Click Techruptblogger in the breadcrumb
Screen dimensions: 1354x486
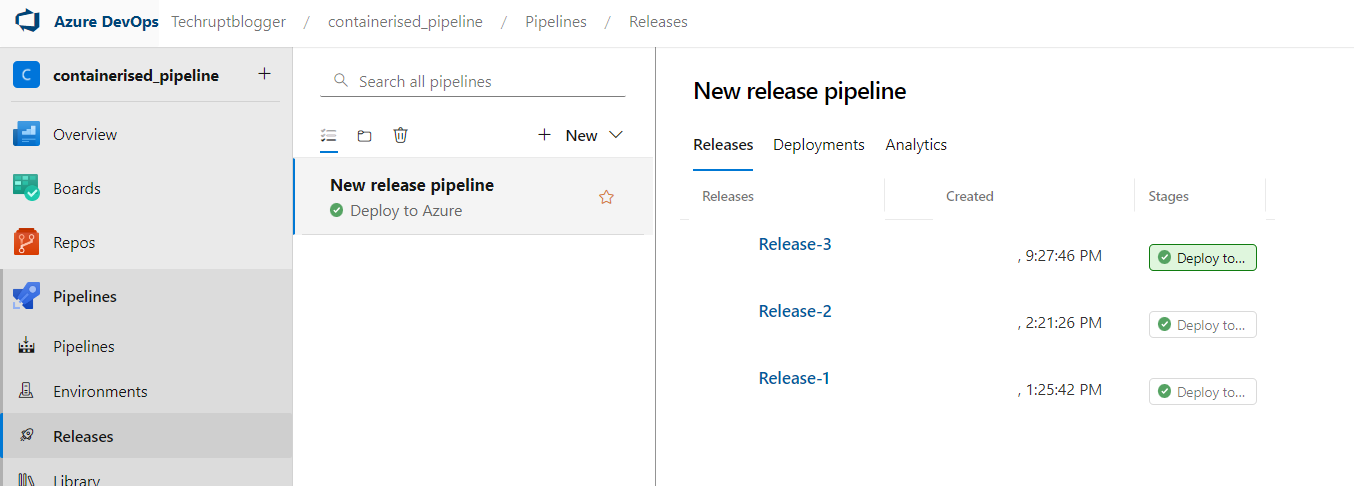pyautogui.click(x=228, y=22)
